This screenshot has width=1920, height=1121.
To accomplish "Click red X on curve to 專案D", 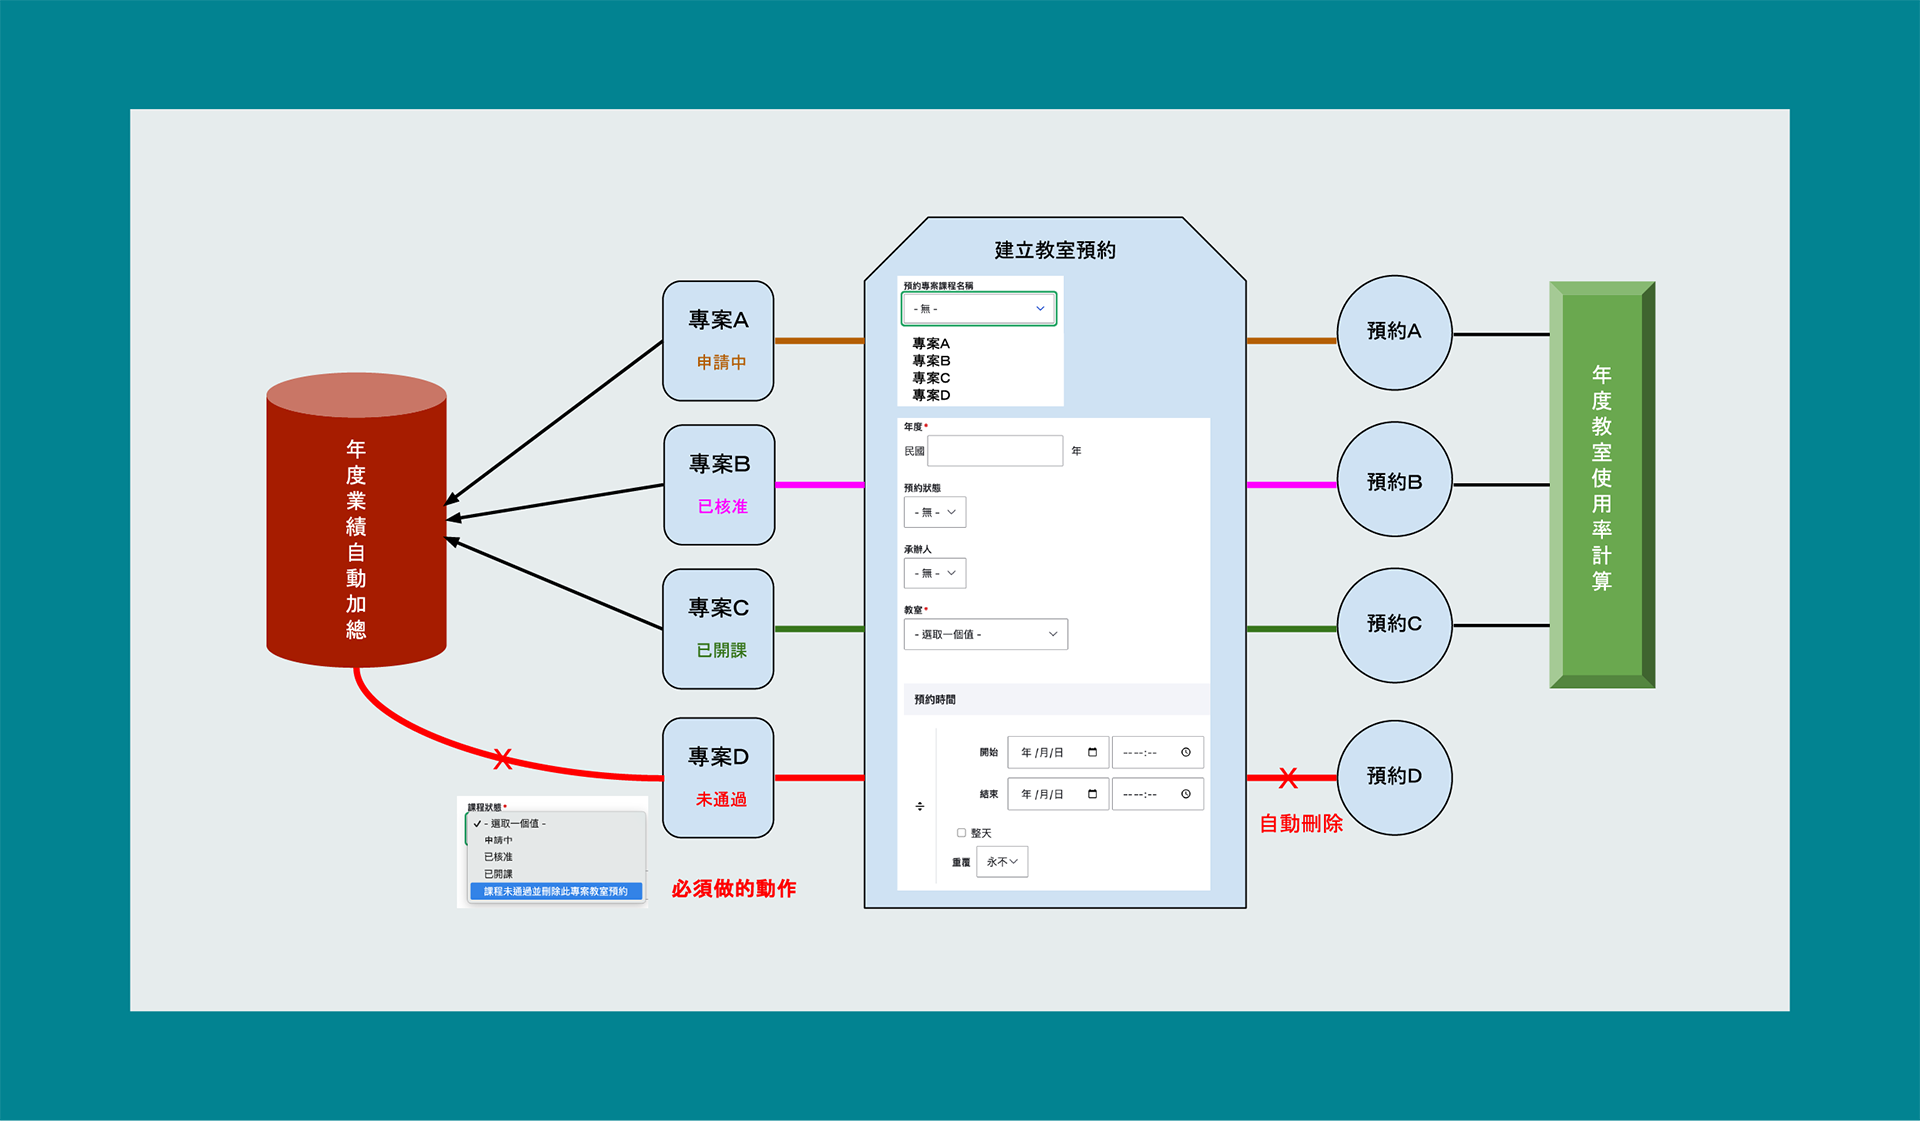I will pyautogui.click(x=503, y=759).
